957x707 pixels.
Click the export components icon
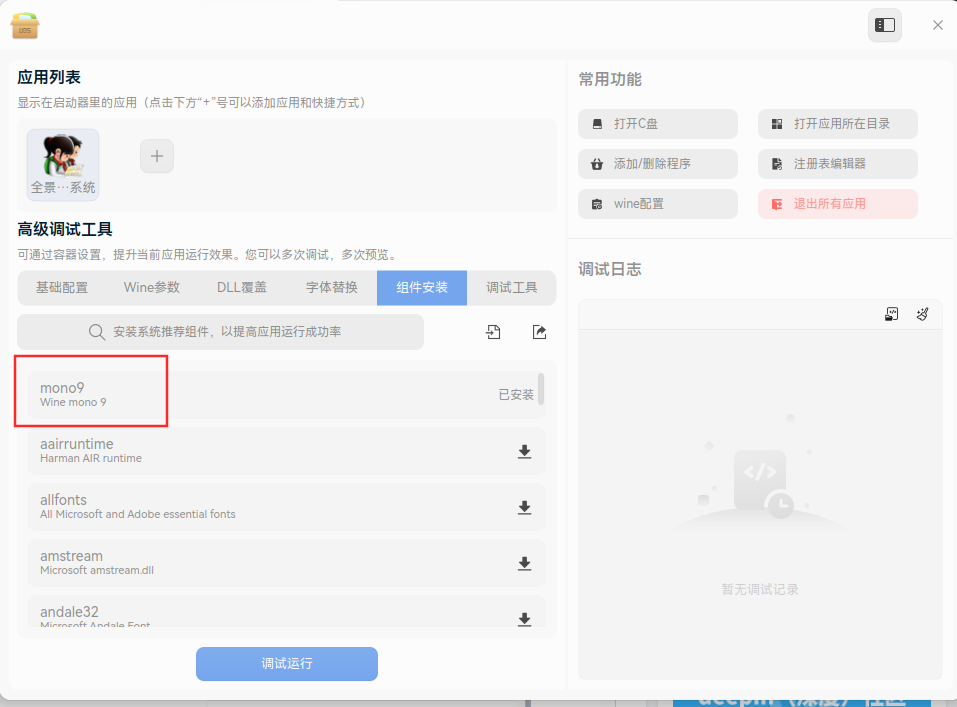539,332
